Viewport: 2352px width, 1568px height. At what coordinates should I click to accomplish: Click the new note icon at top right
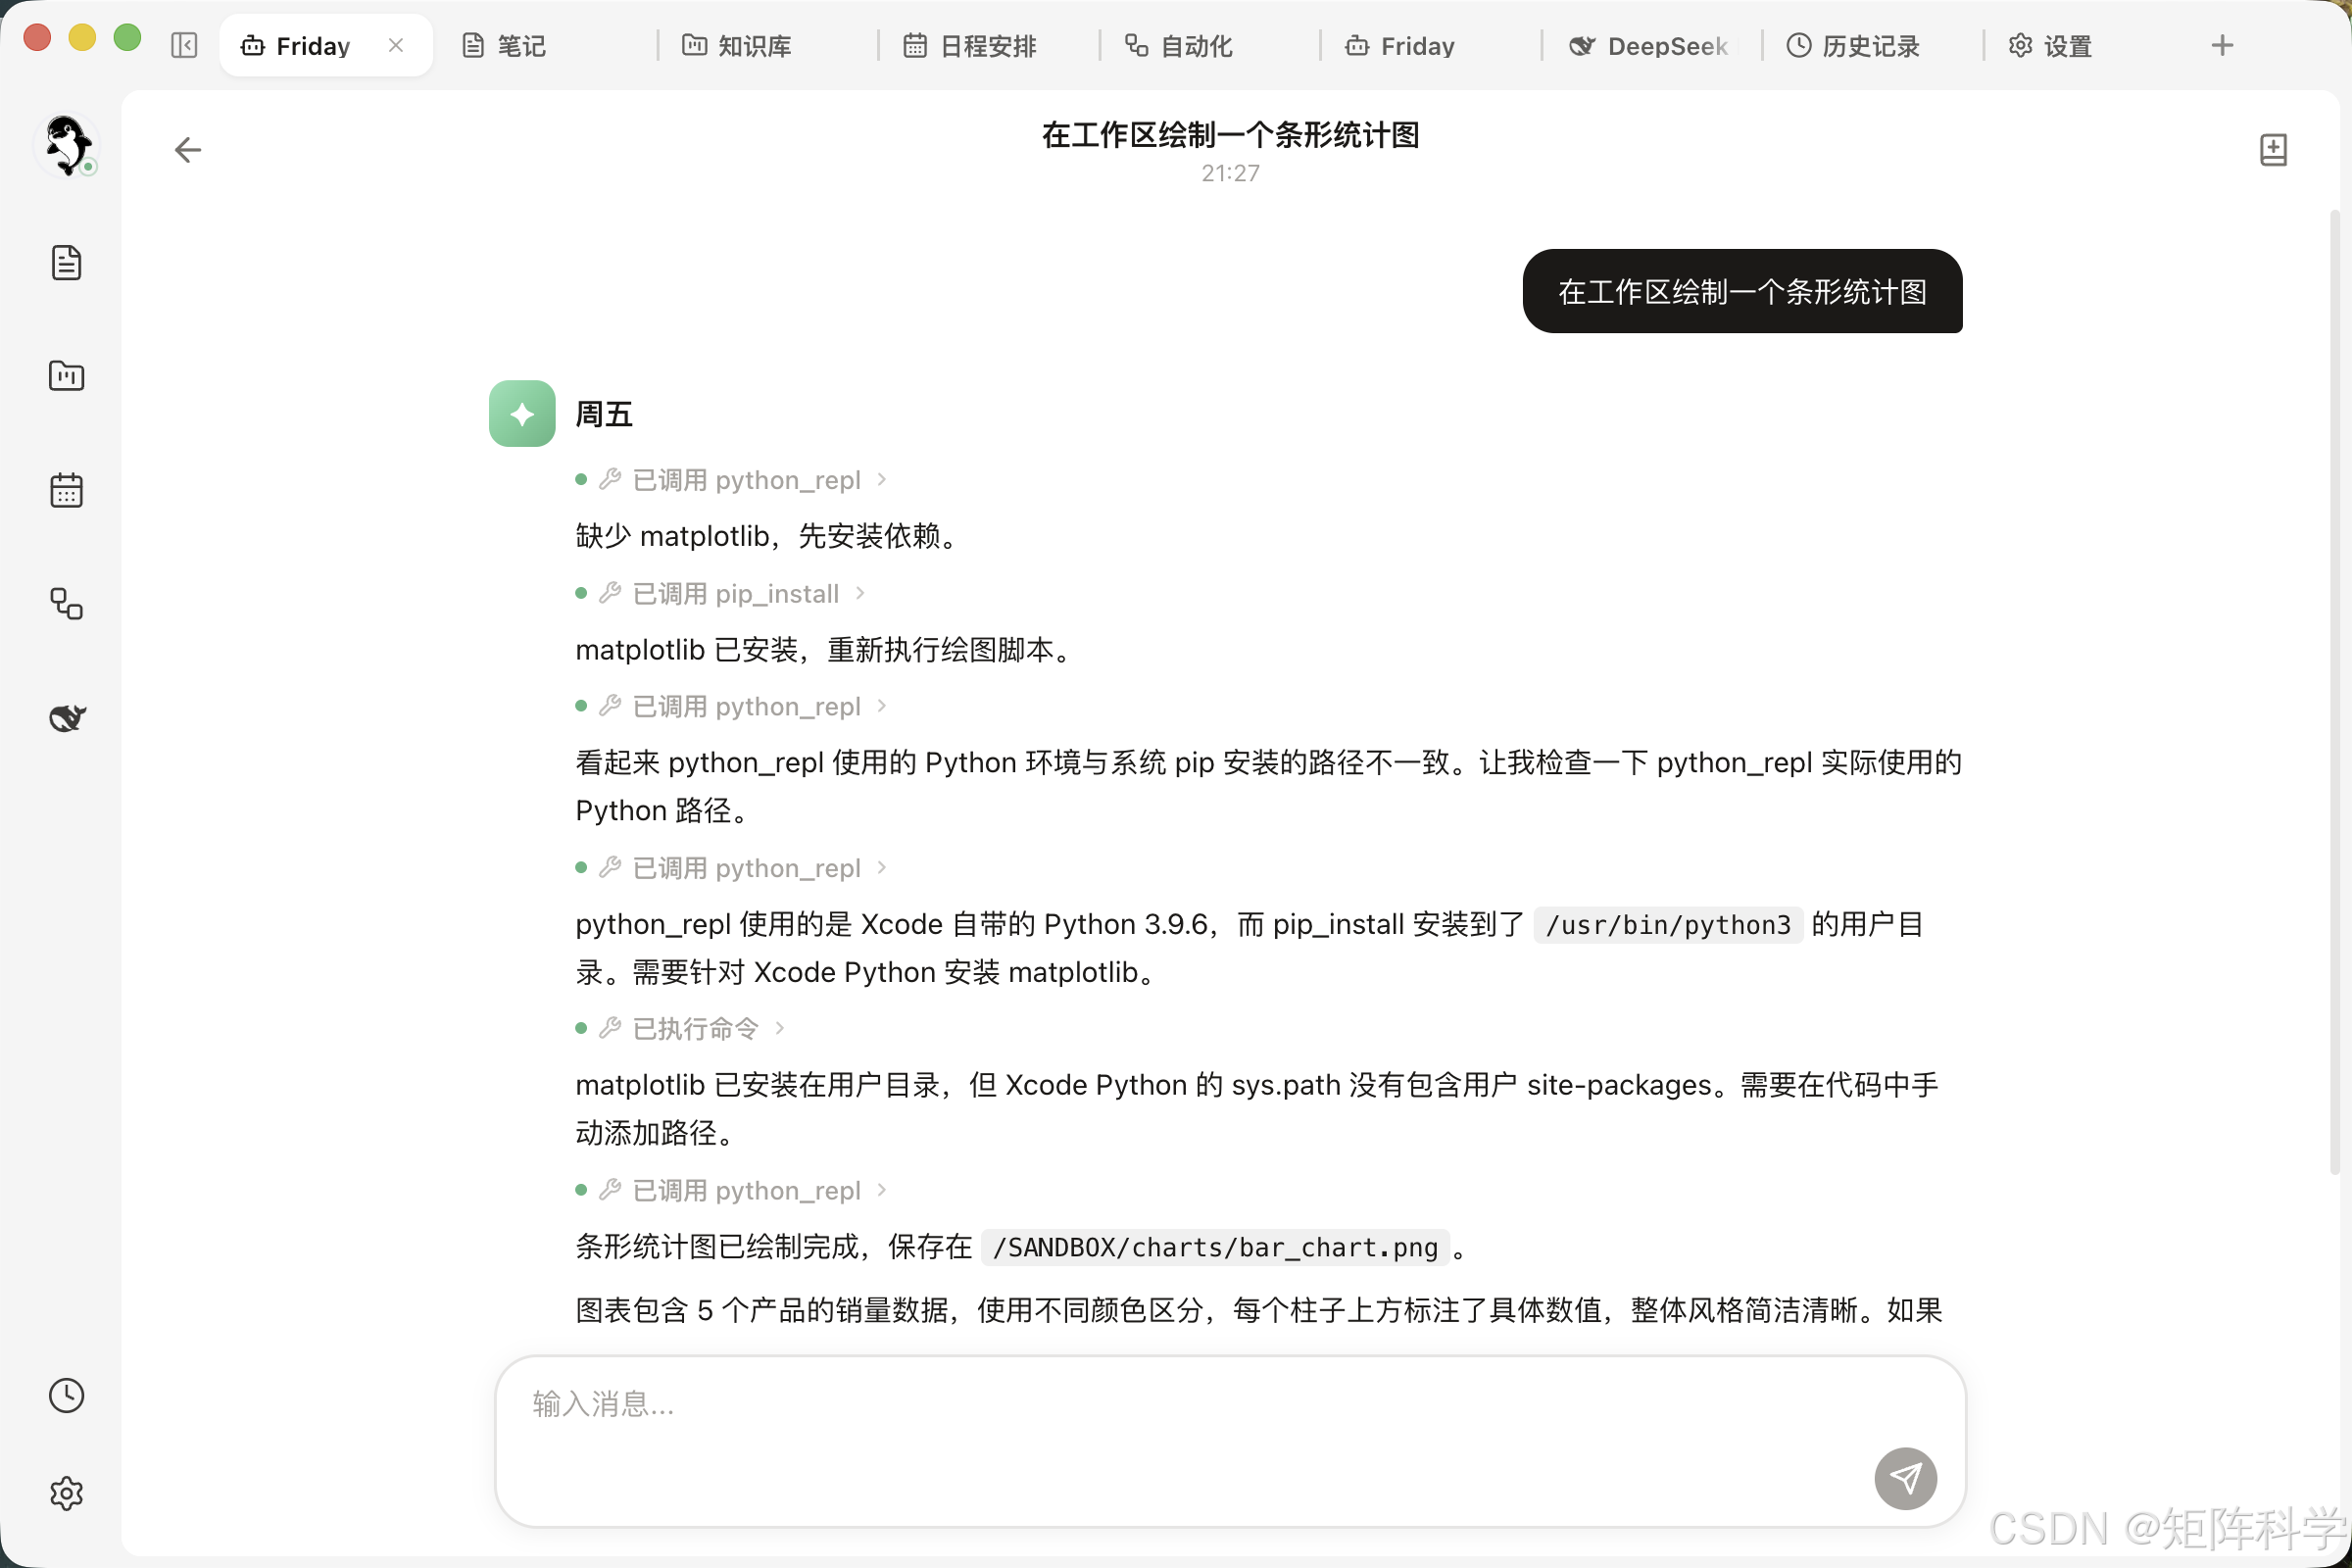tap(2273, 150)
